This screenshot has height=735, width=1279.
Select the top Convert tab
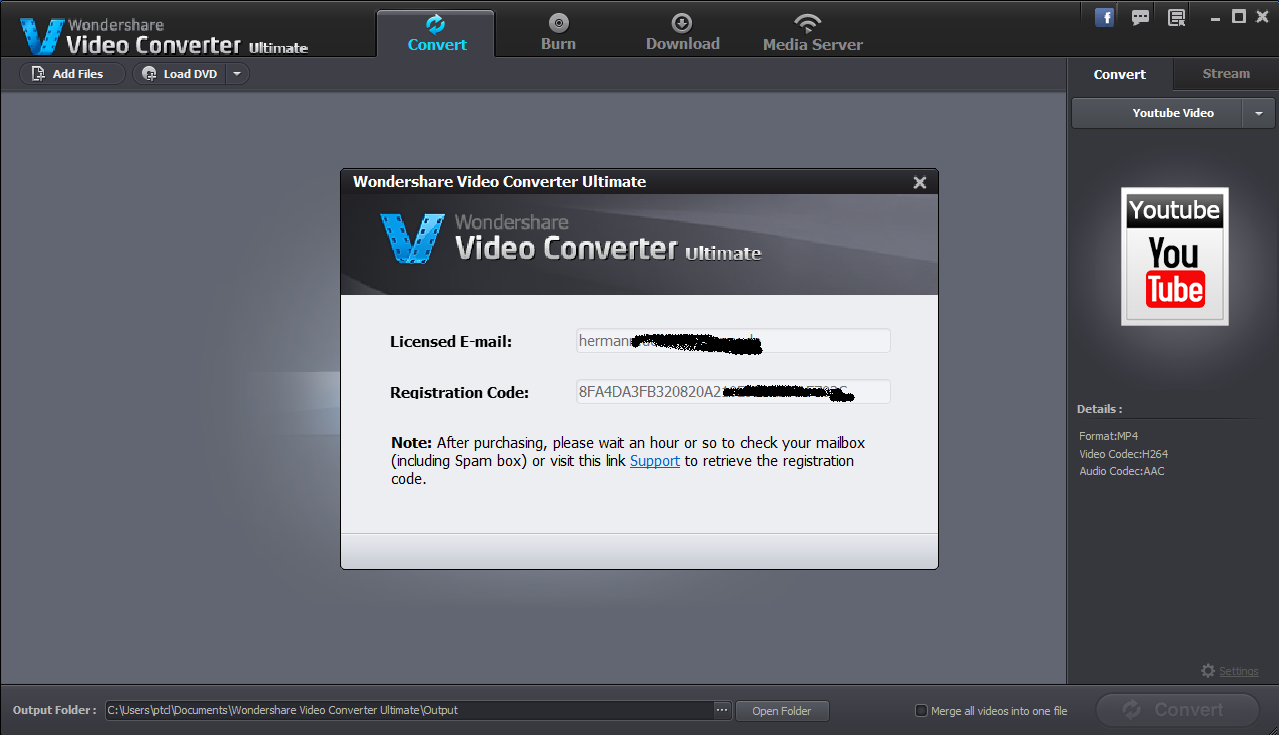click(436, 33)
